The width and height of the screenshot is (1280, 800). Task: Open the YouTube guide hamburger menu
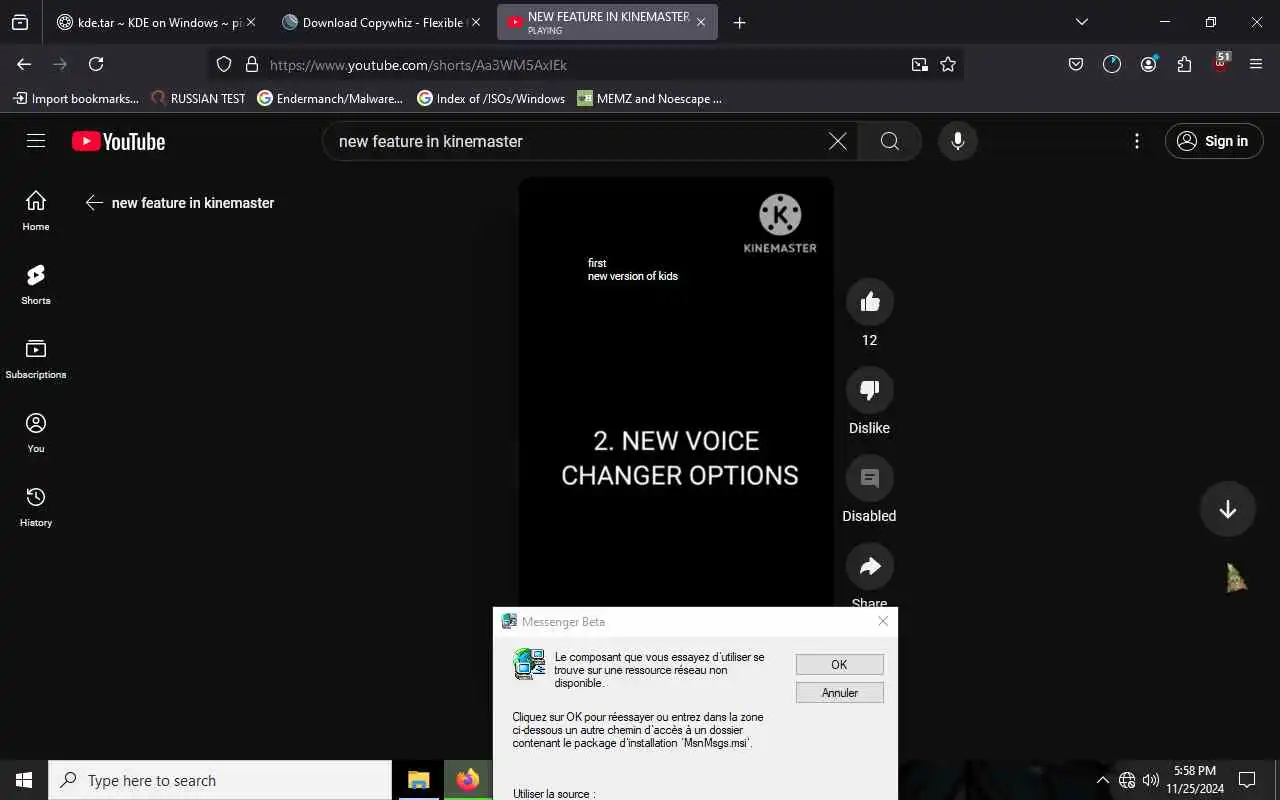tap(36, 141)
